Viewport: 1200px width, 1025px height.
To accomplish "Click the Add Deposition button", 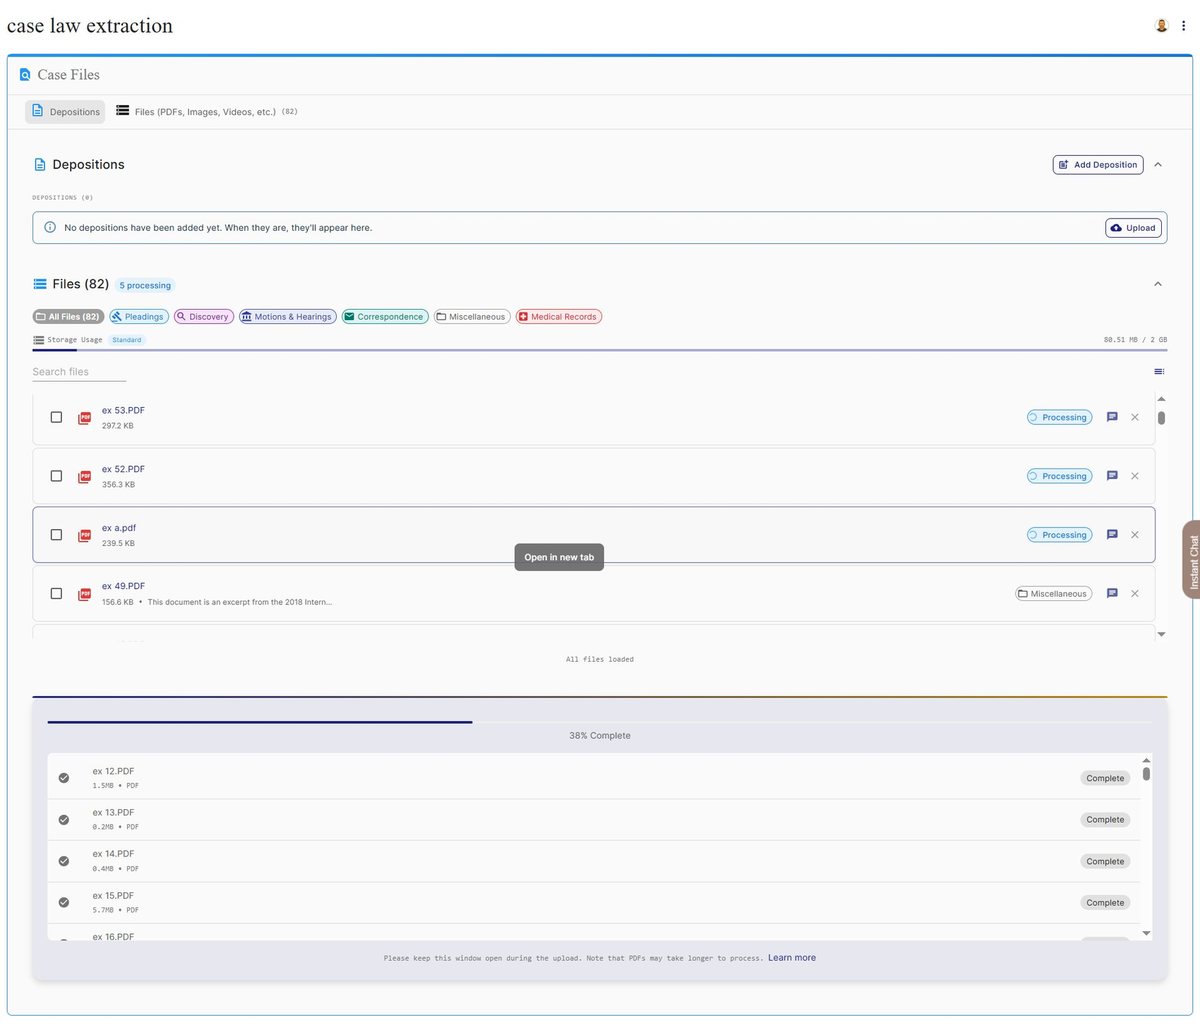I will tap(1098, 165).
